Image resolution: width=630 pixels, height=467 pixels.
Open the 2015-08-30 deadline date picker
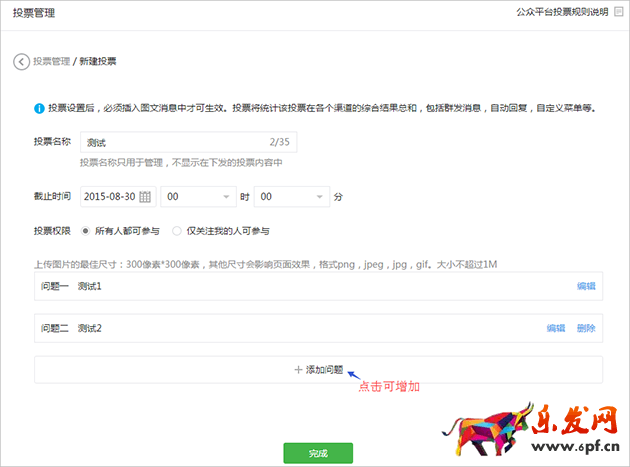click(110, 197)
